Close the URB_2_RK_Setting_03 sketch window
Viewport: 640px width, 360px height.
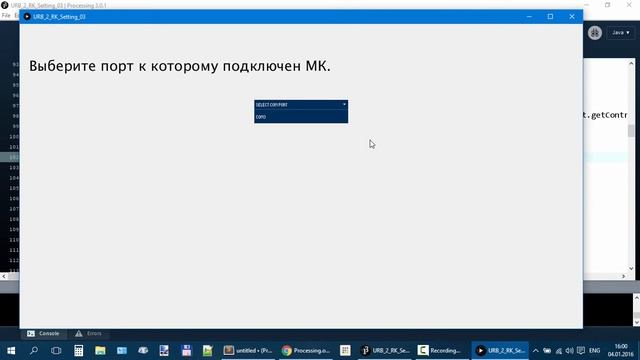572,17
